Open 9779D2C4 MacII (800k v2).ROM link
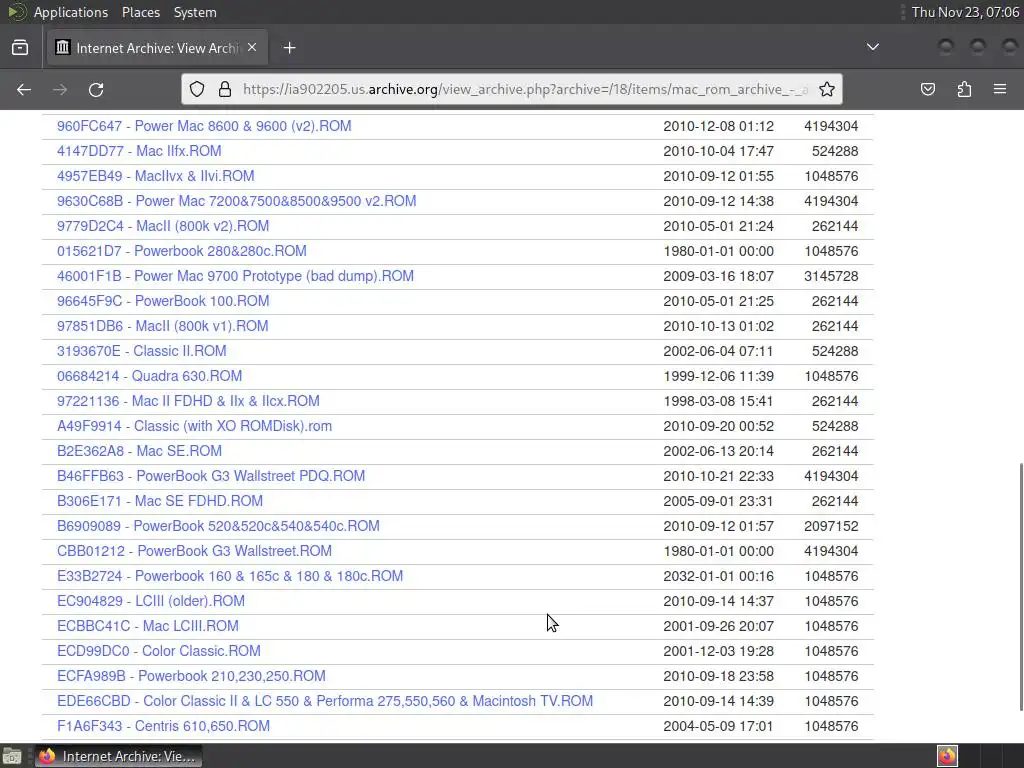 pyautogui.click(x=163, y=226)
